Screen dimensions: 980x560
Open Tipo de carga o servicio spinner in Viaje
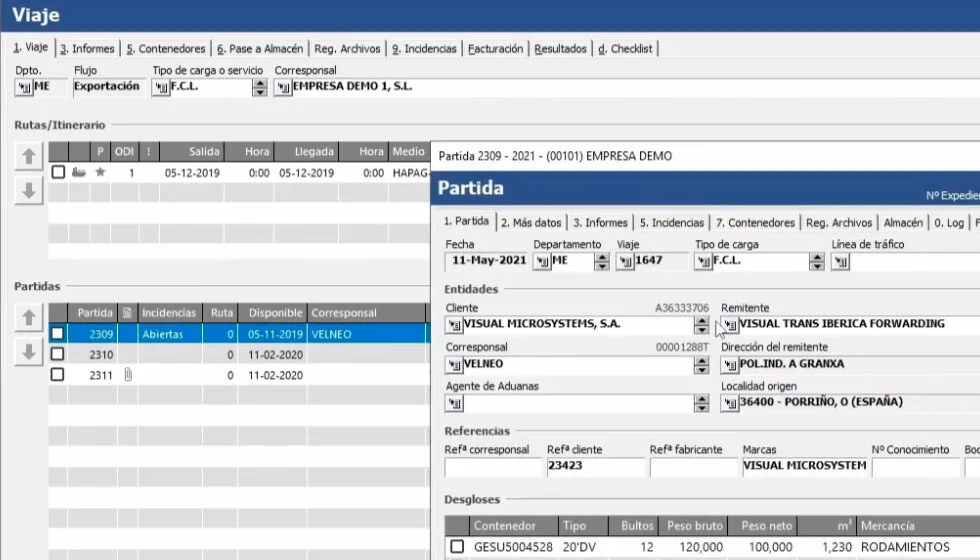pos(259,87)
